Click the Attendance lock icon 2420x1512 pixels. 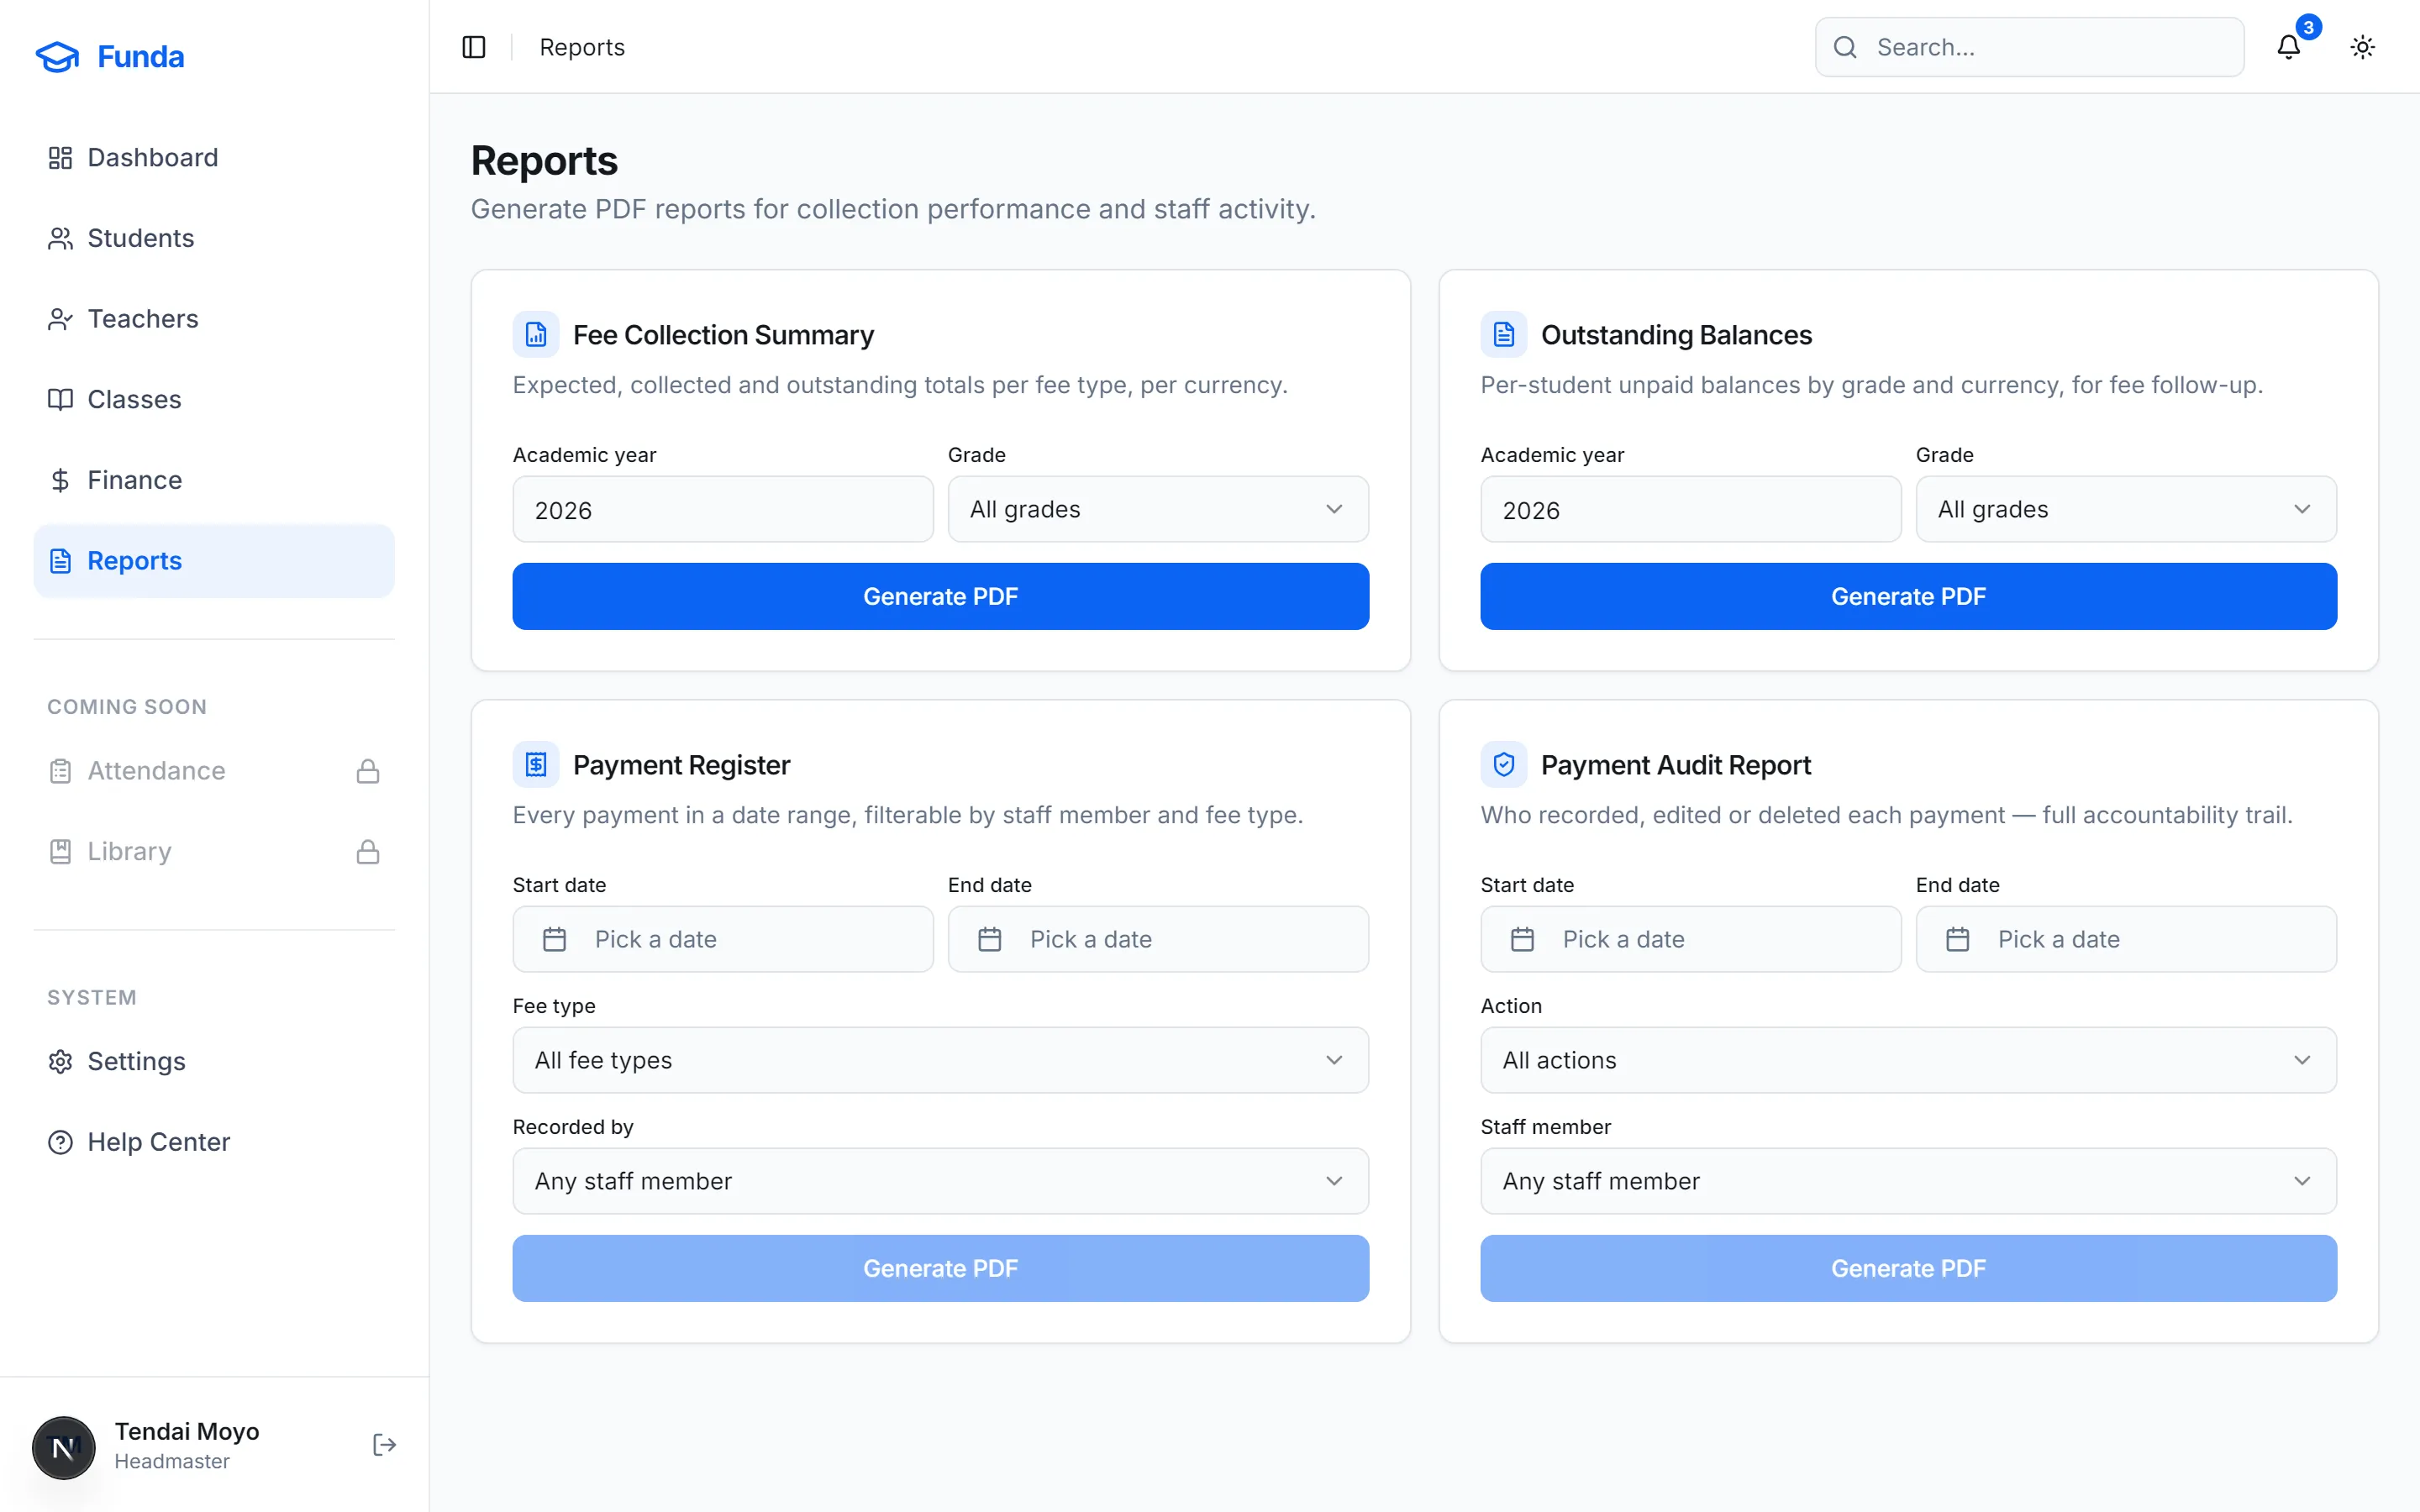tap(368, 771)
